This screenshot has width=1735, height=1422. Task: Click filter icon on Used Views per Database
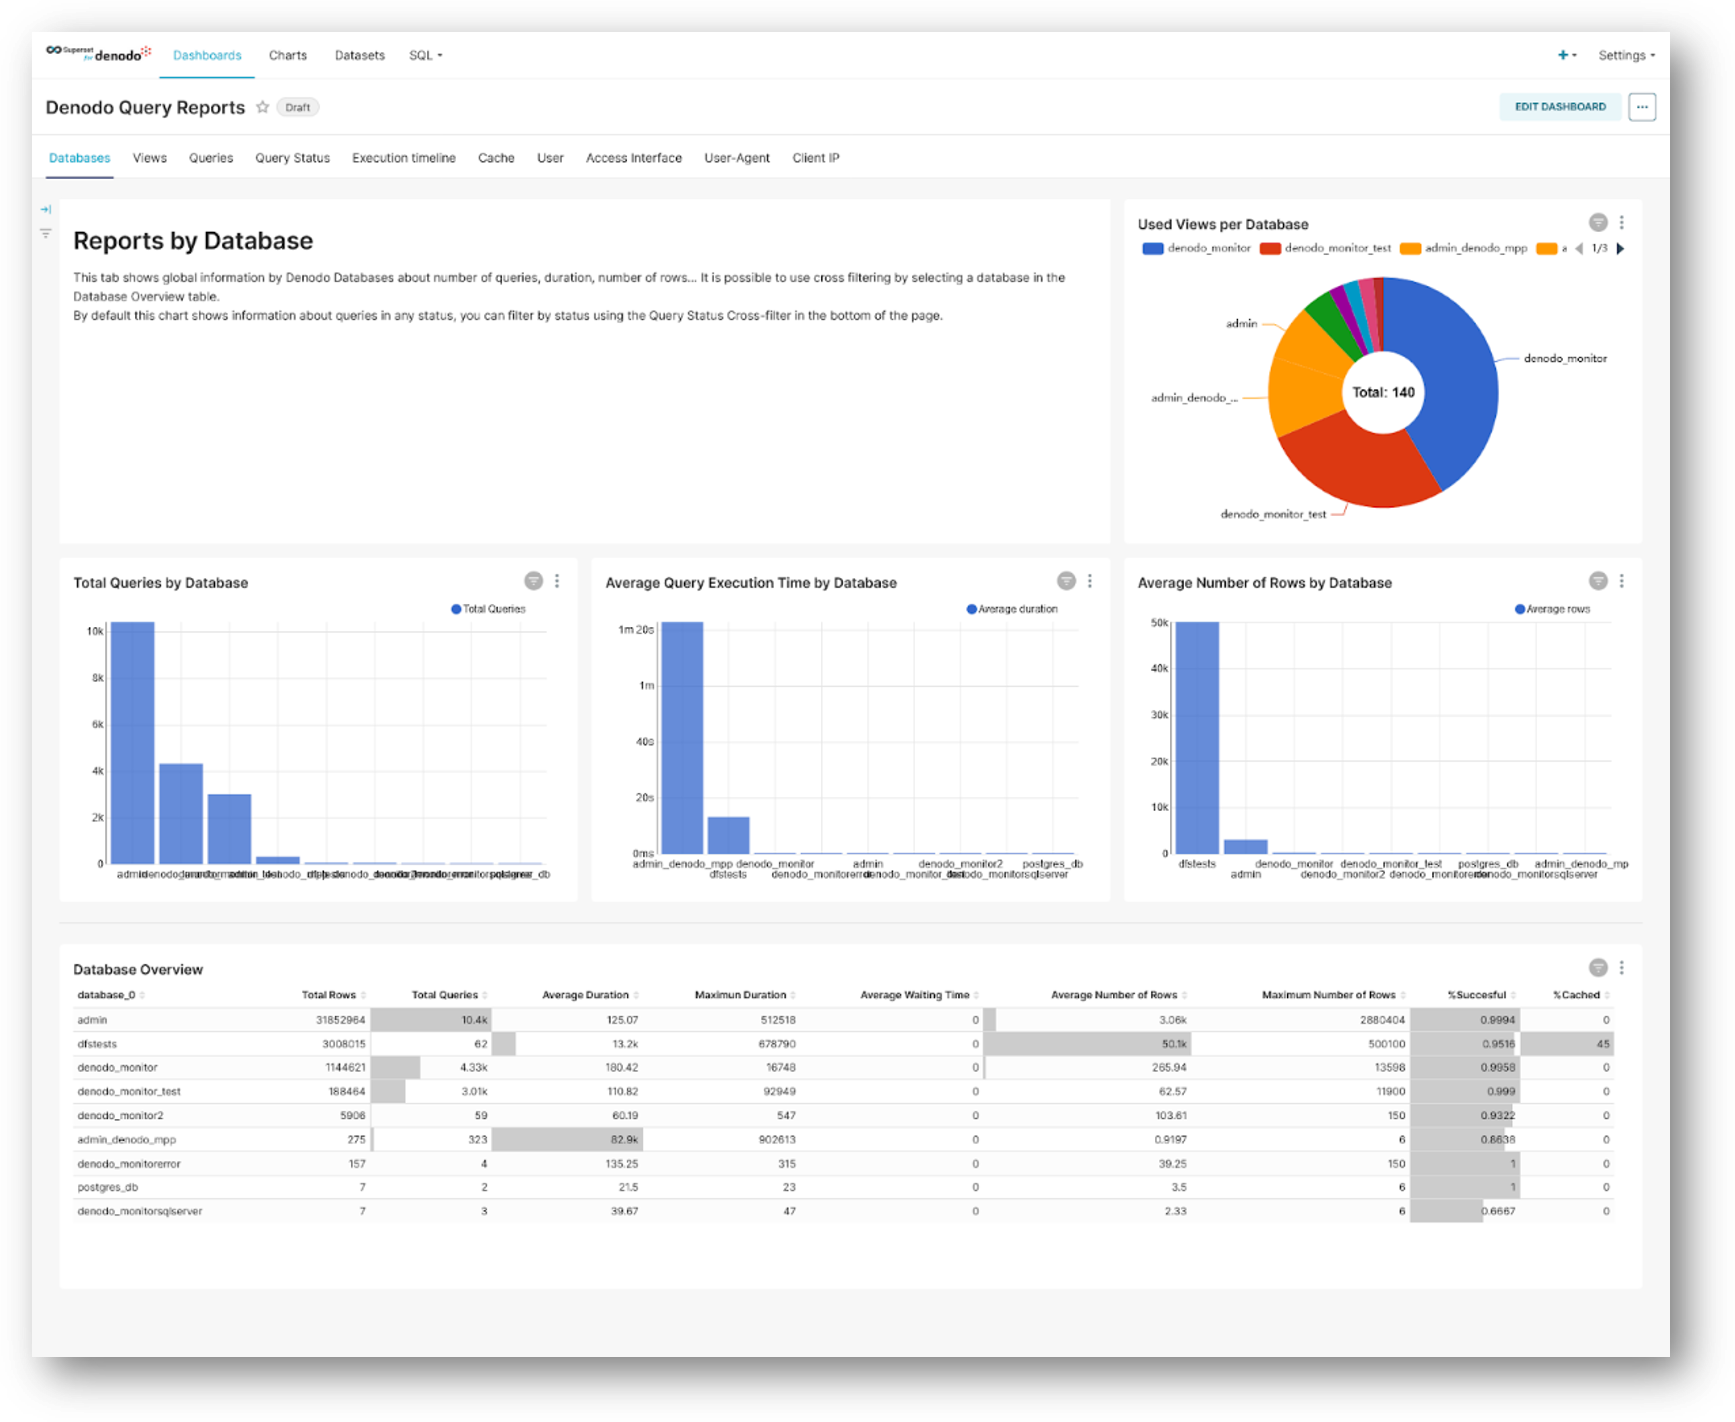click(x=1598, y=223)
